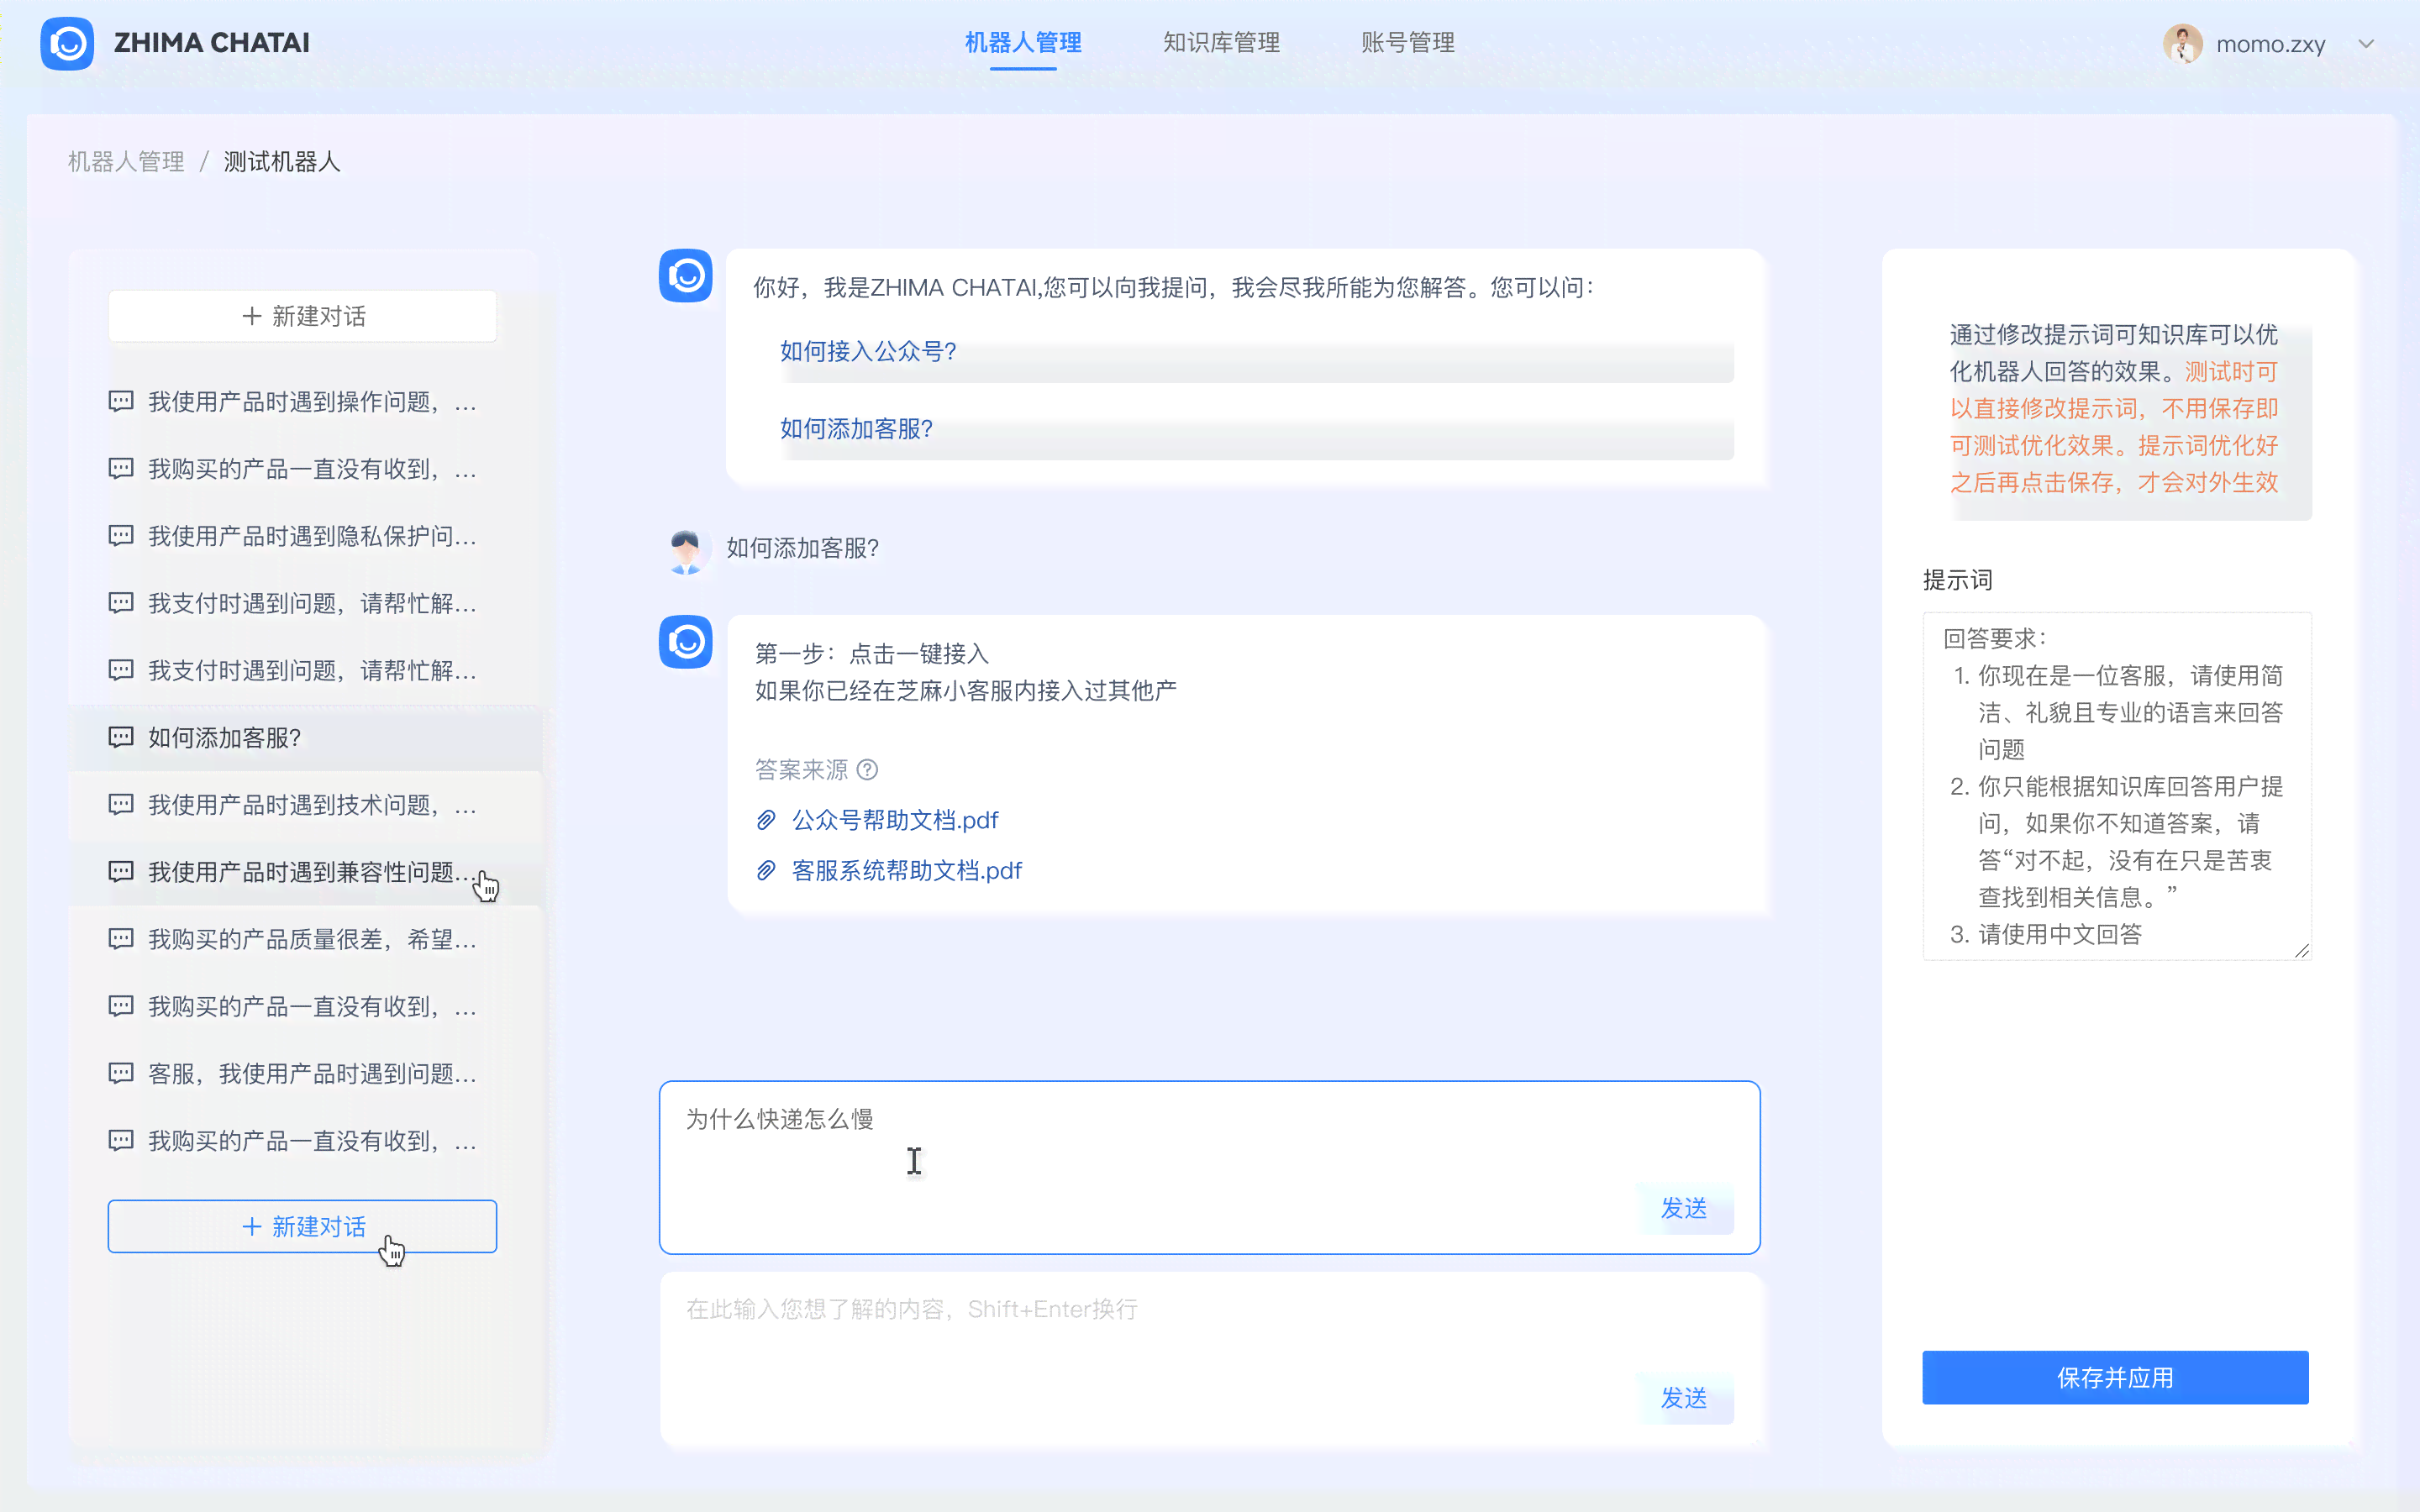The width and height of the screenshot is (2420, 1512).
Task: Click suggested question 如何接入公众号?
Action: [x=868, y=351]
